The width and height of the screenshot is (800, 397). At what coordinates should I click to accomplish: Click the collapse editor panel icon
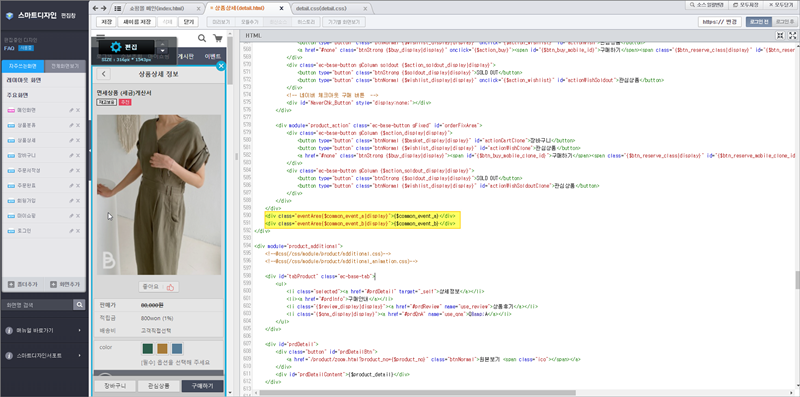pos(780,36)
